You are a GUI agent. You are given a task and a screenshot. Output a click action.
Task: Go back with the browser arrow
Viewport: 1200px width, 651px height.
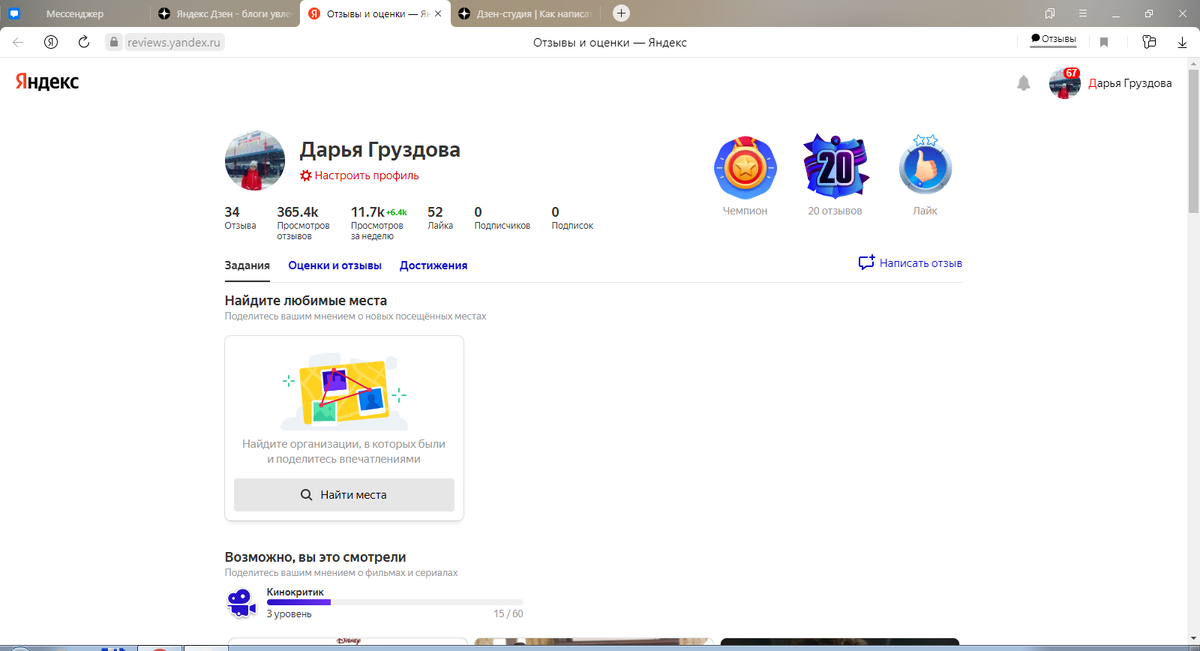coord(18,42)
